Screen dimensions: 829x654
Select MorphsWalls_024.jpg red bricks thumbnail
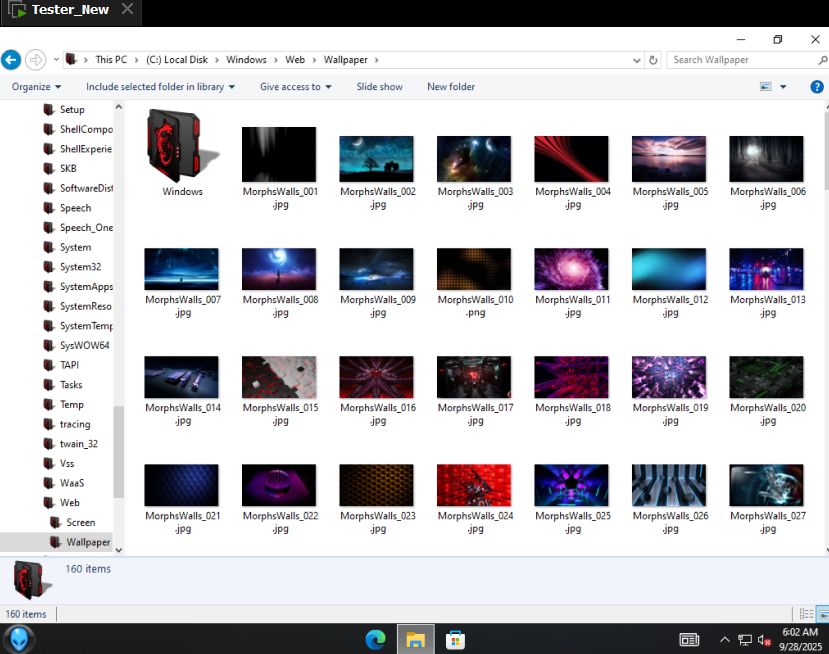(474, 485)
